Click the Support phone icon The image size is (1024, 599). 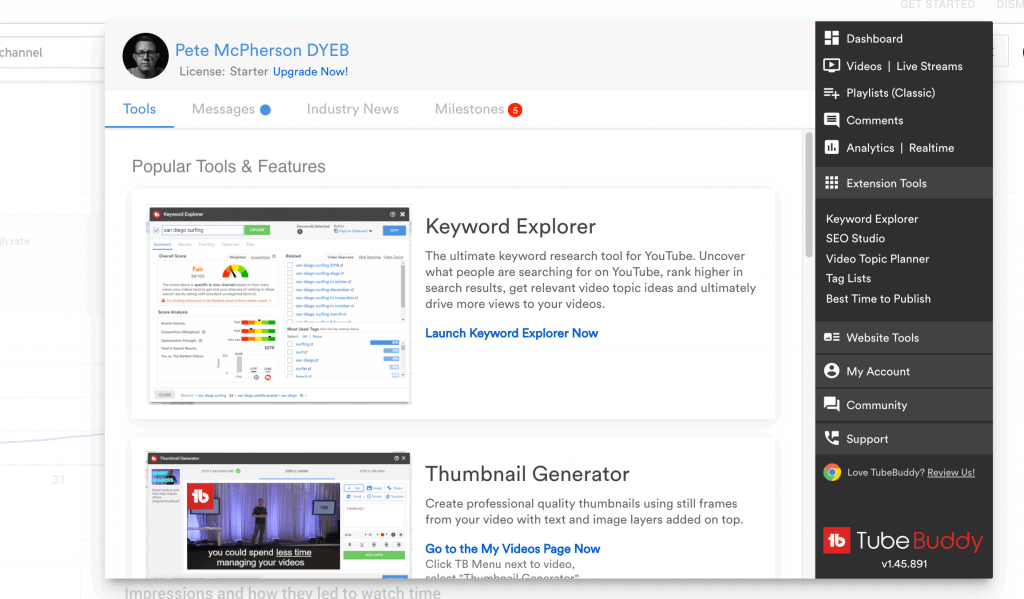click(x=831, y=438)
